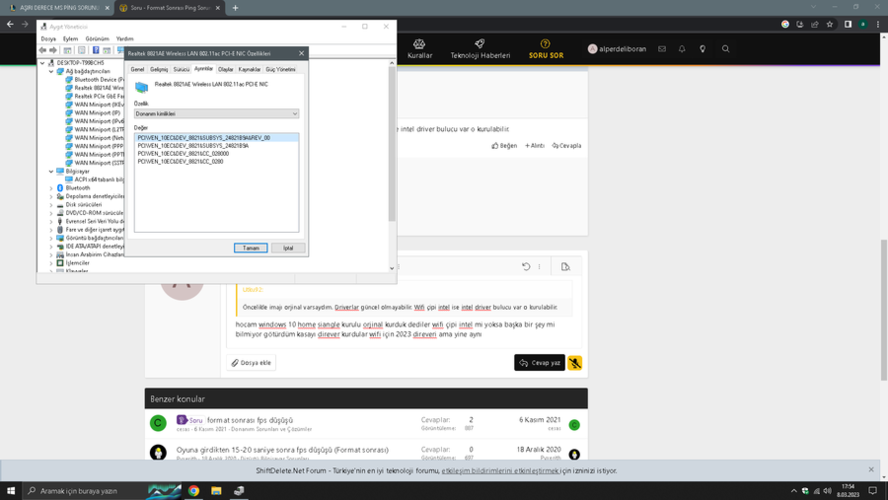
Task: Click undo icon in reply editor toolbar
Action: click(x=526, y=266)
